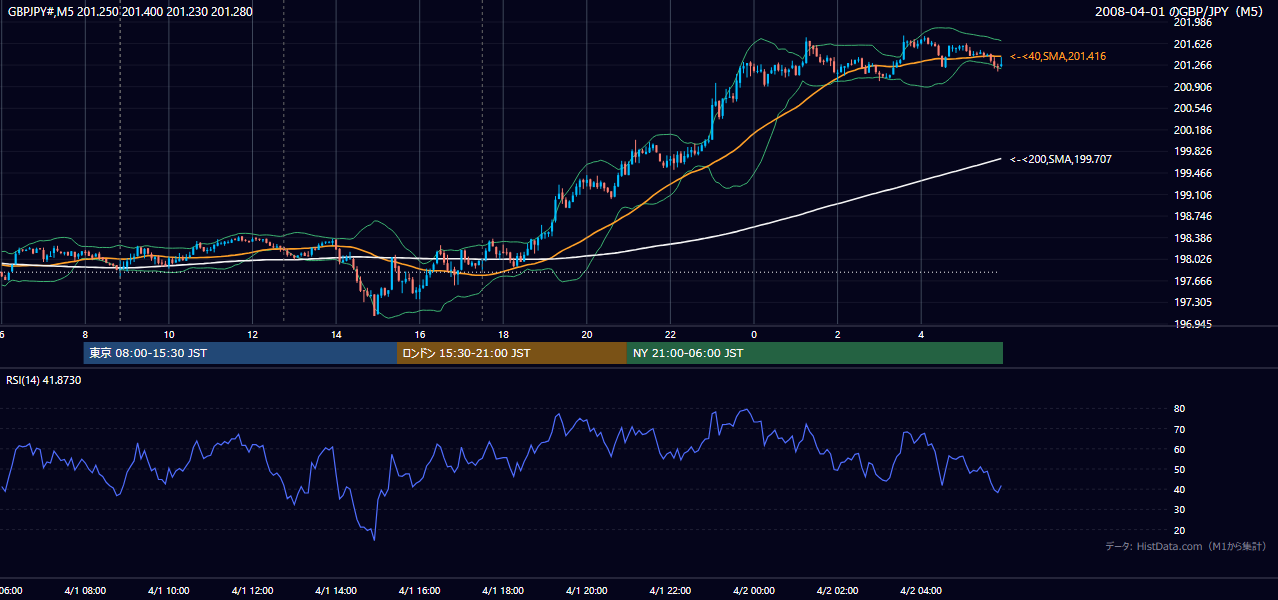This screenshot has width=1278, height=600.
Task: Click the 4/1 08:00 date axis label
Action: coord(85,591)
